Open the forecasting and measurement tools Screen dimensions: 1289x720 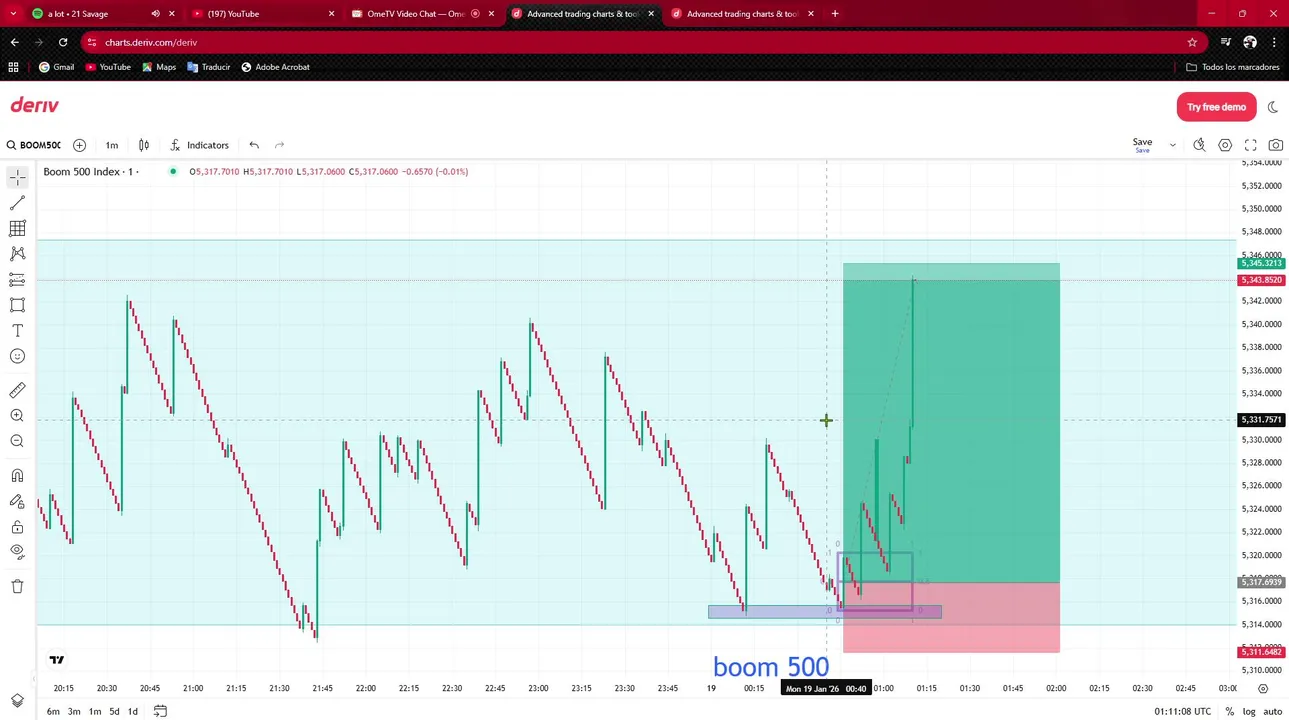(17, 280)
